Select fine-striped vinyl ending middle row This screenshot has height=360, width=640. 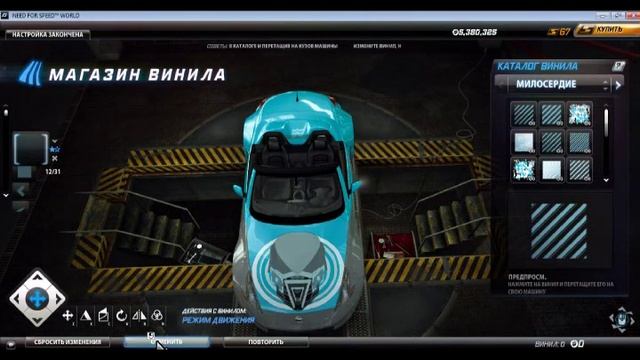coord(580,142)
